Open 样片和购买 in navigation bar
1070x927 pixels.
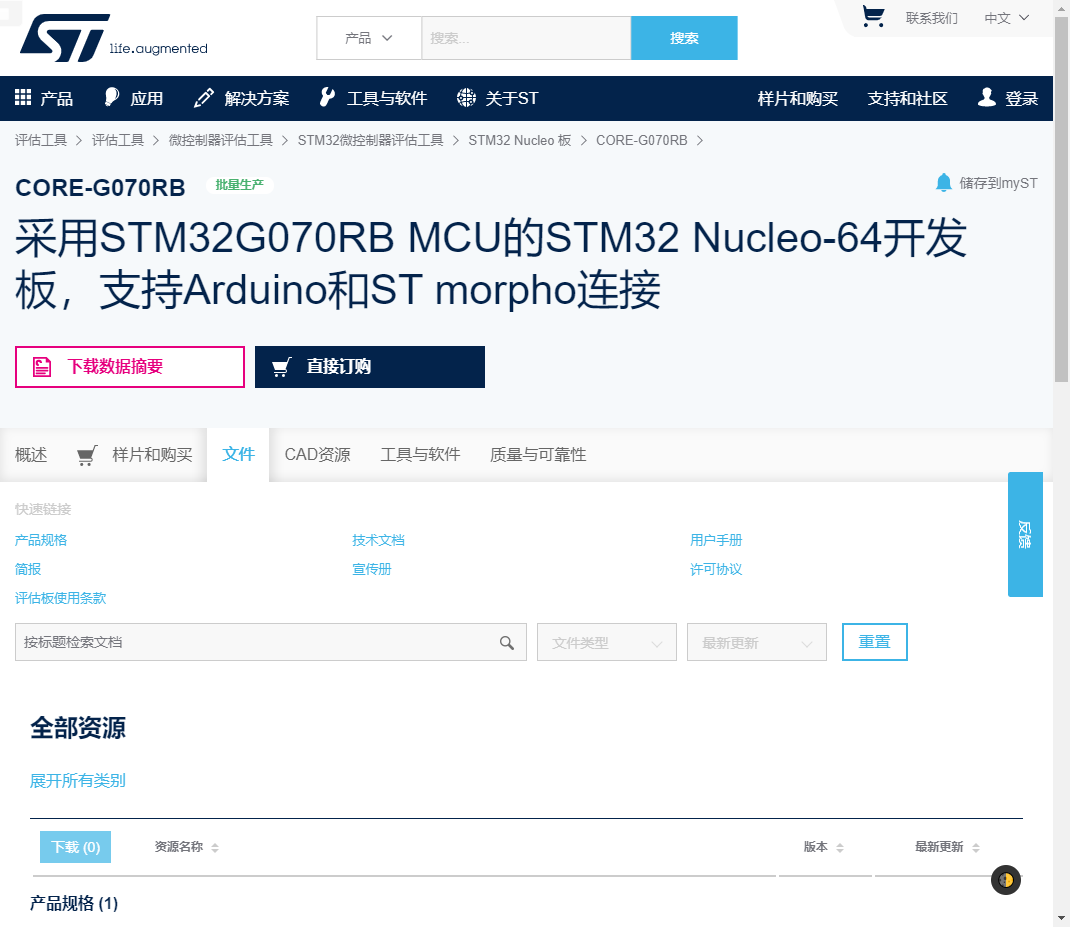click(798, 98)
